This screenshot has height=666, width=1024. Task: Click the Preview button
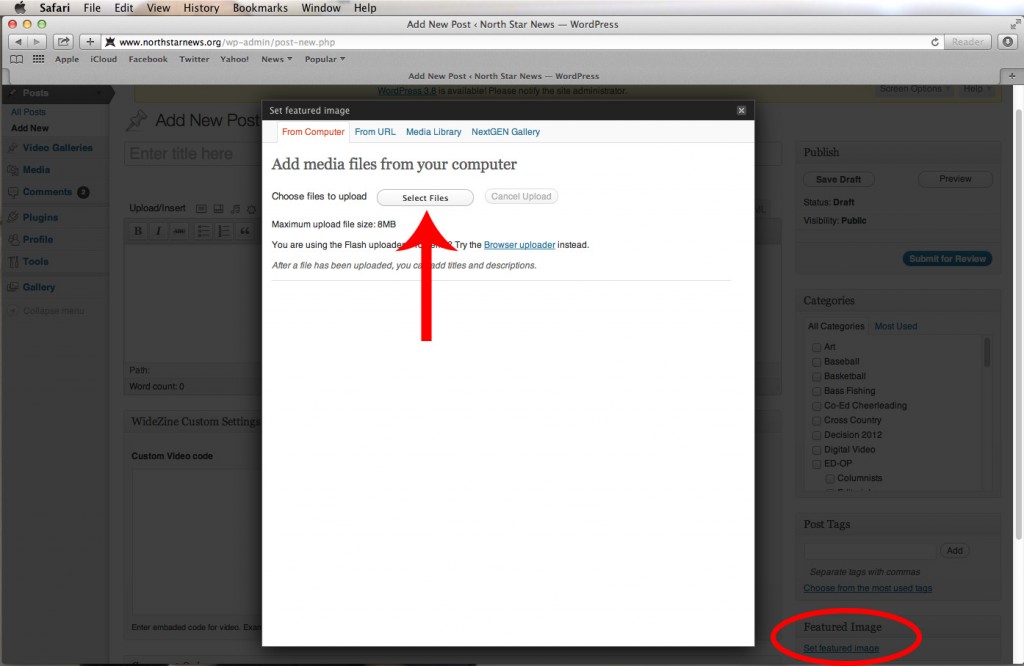coord(955,179)
